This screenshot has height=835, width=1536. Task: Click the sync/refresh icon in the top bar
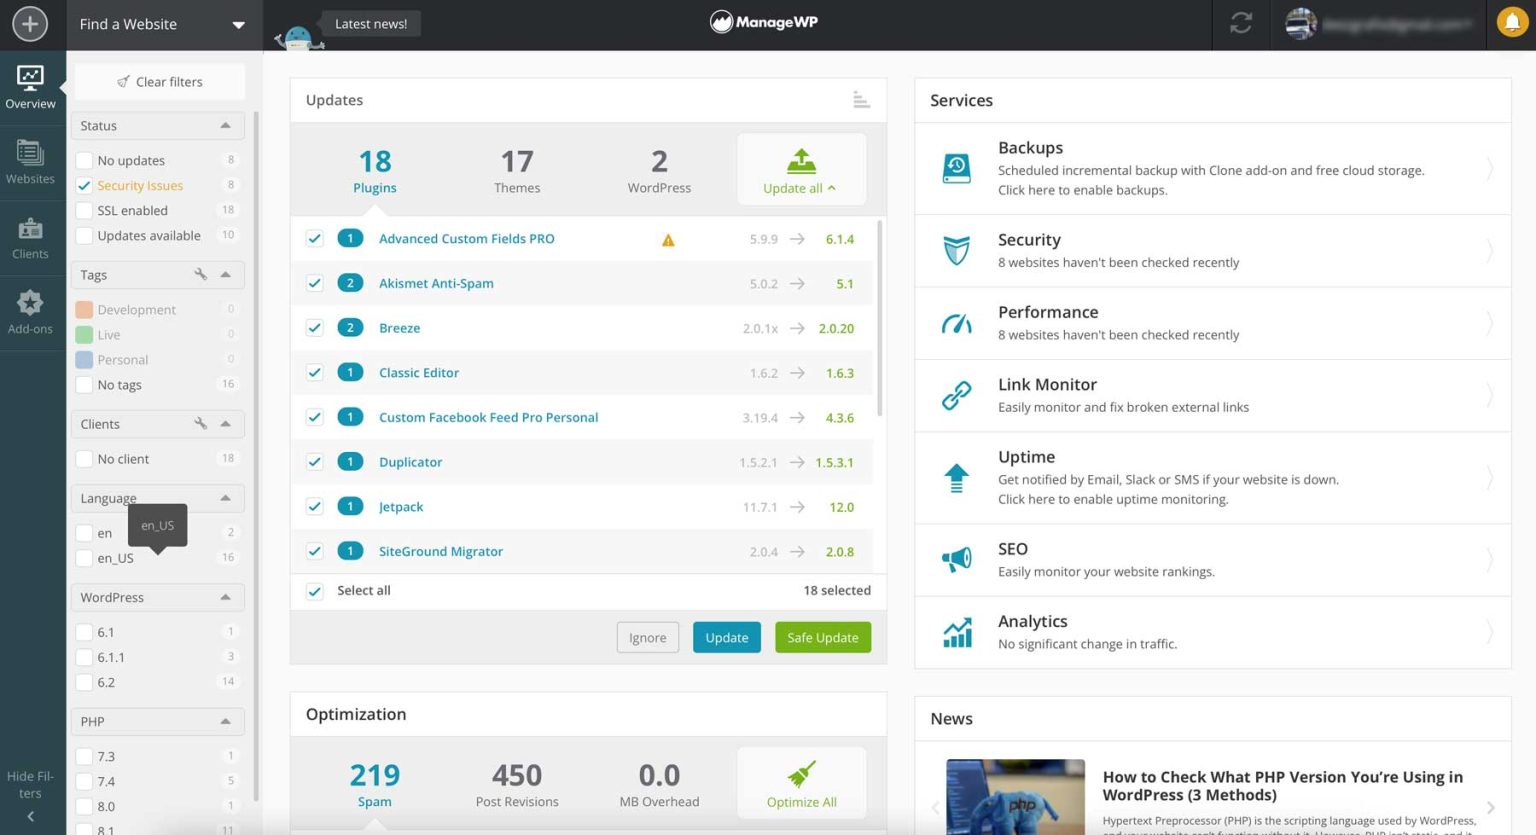pyautogui.click(x=1241, y=23)
